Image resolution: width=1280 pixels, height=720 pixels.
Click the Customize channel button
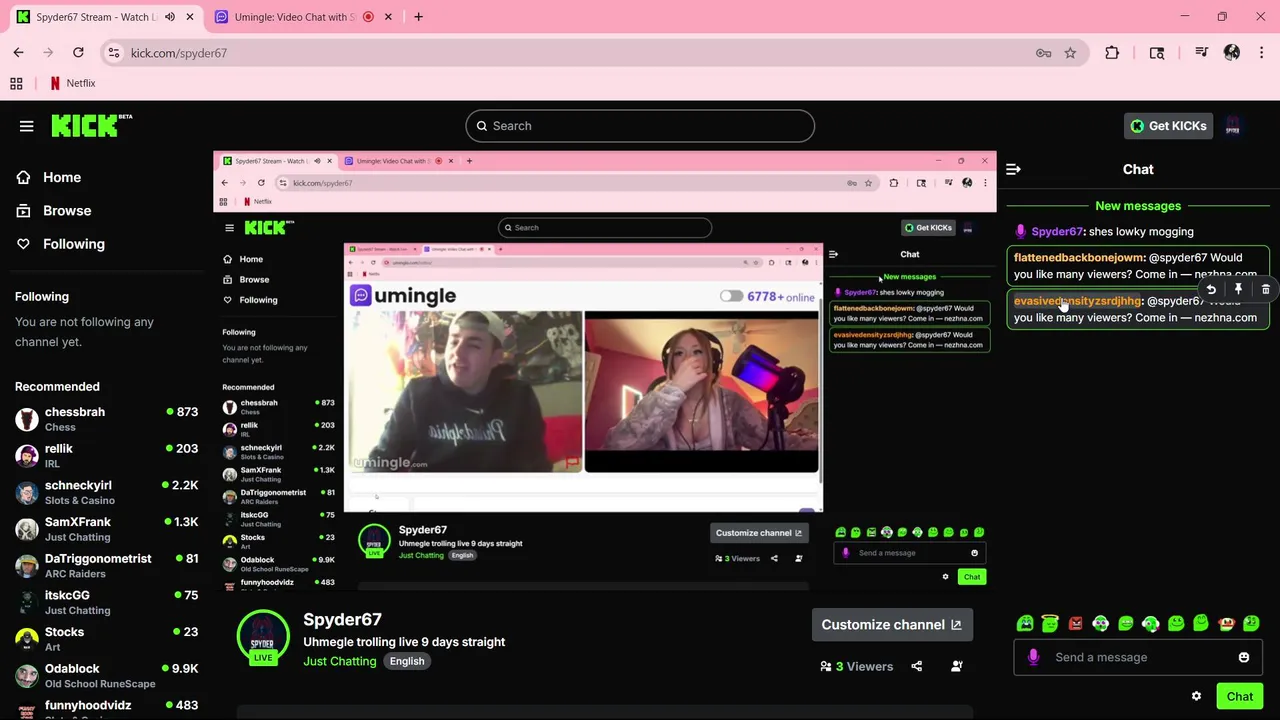click(x=891, y=624)
